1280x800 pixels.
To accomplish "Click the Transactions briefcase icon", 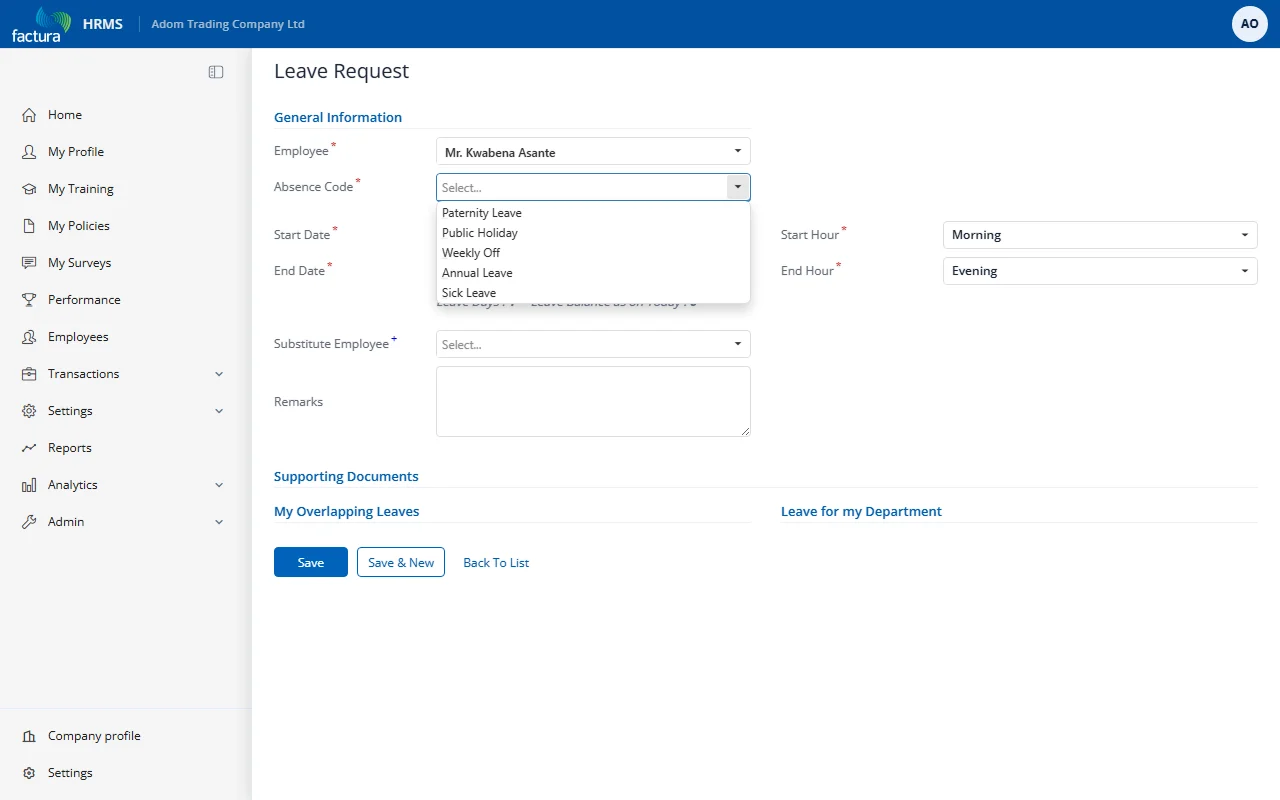I will tap(29, 374).
